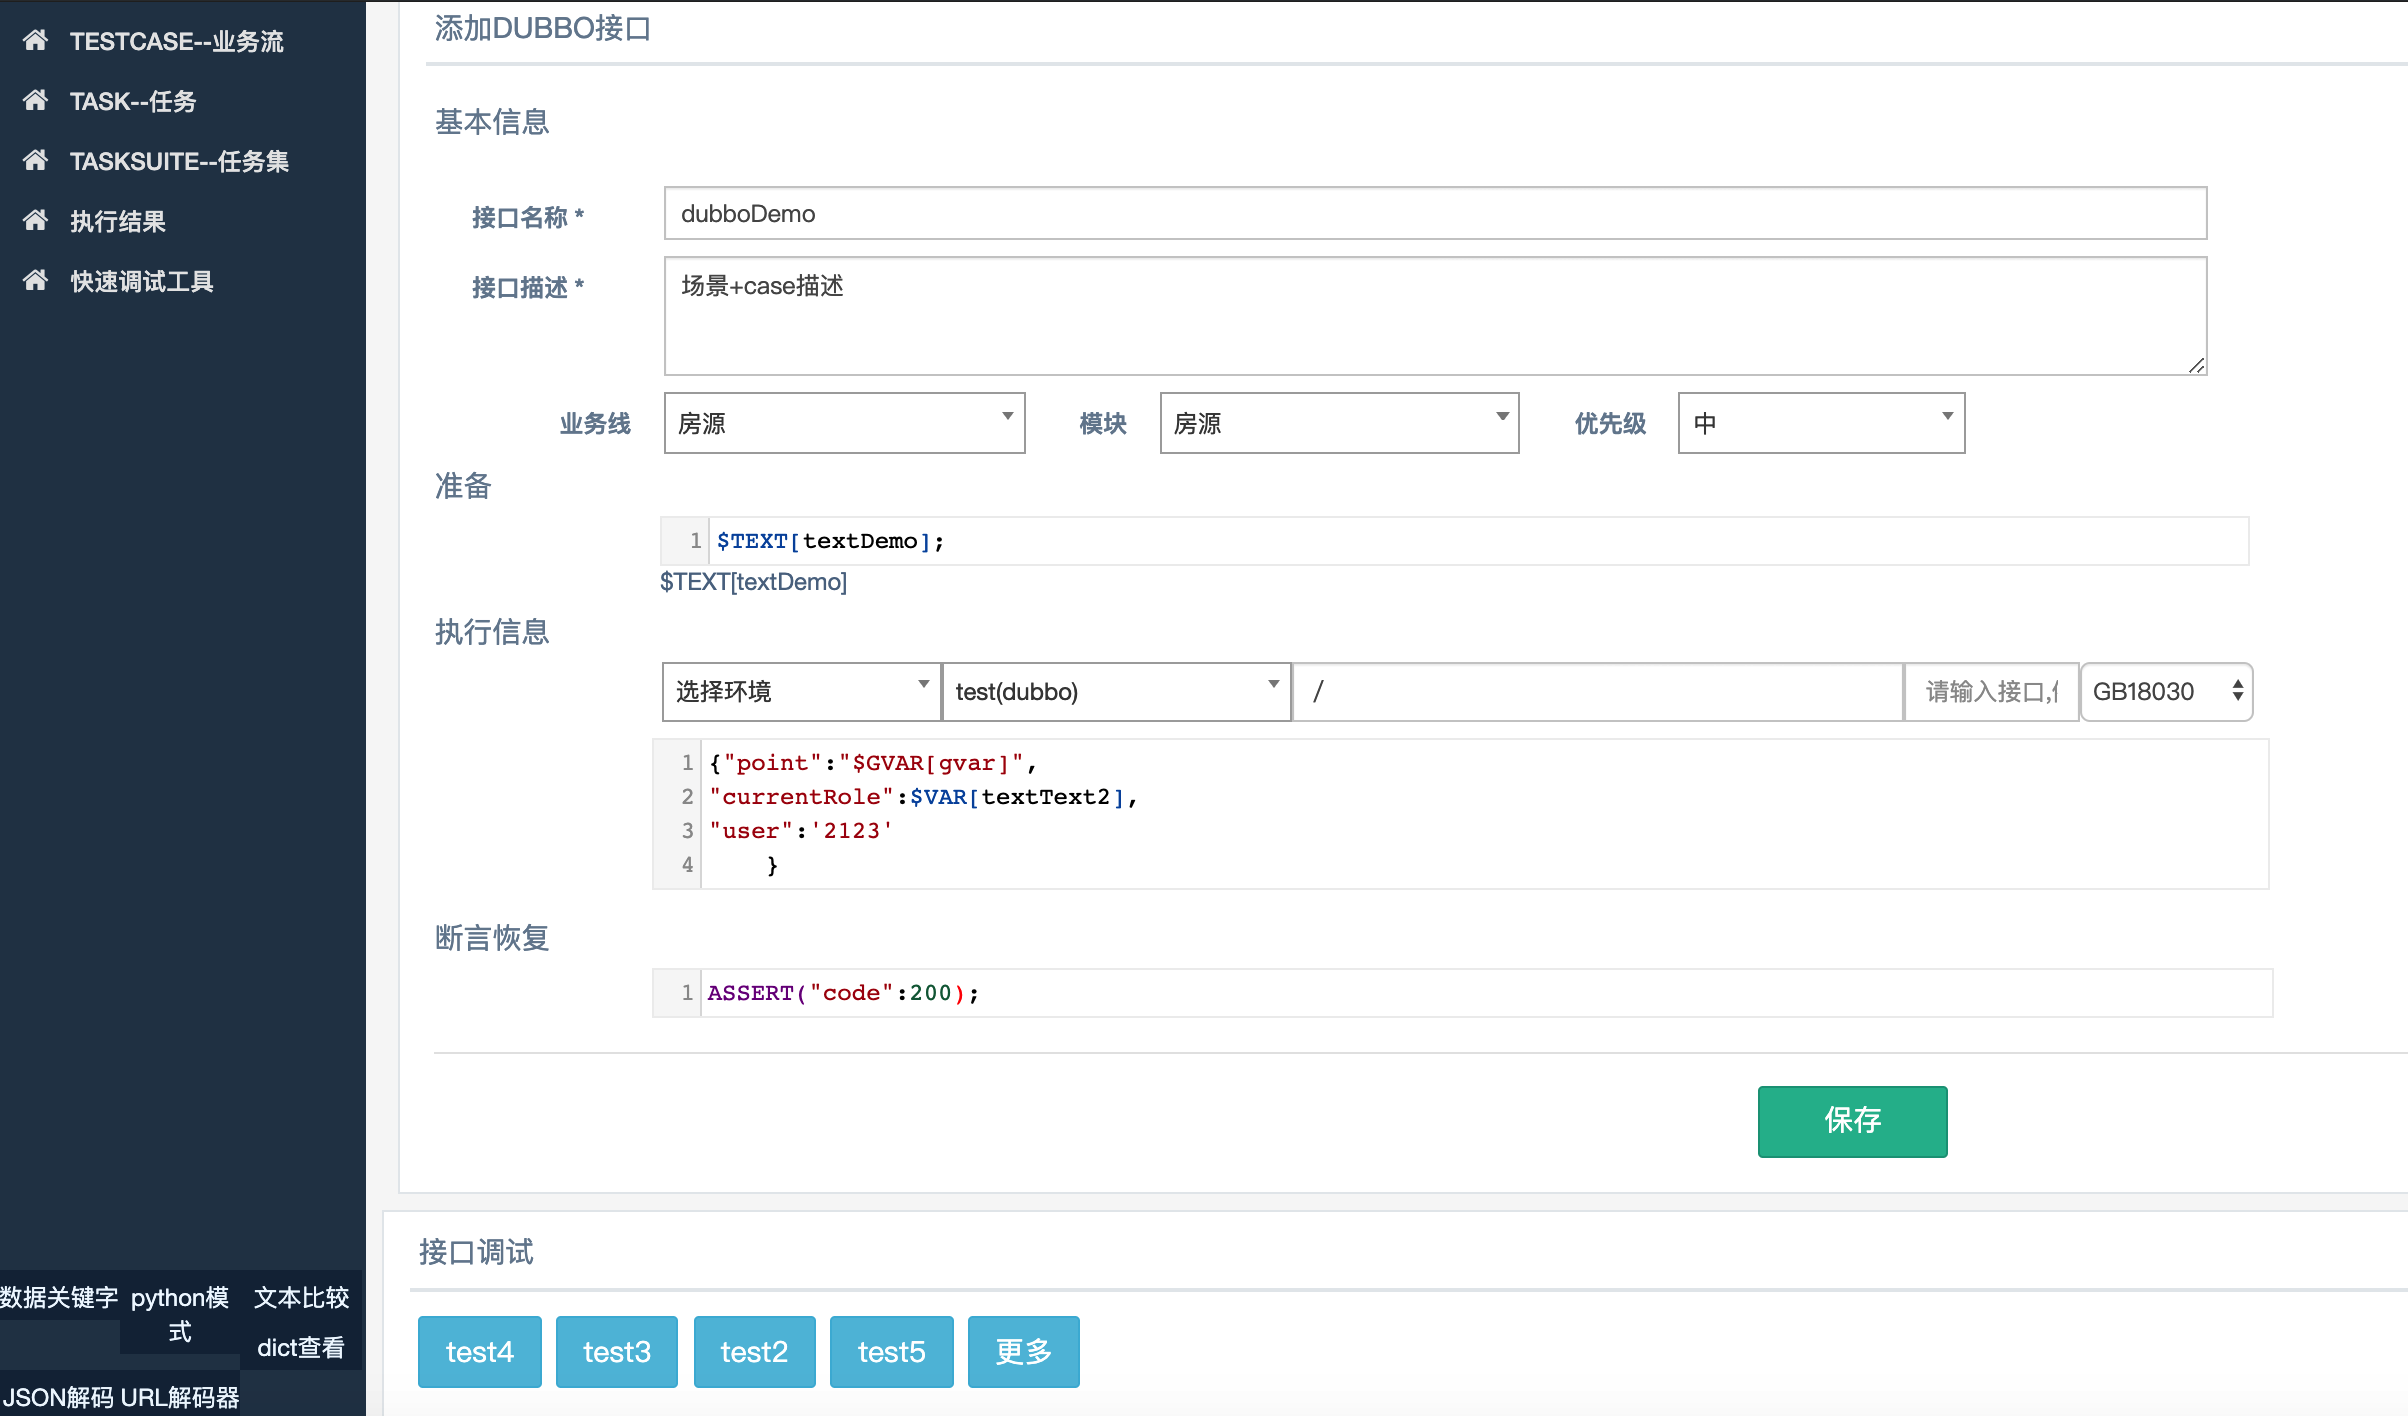Grab the textarea resize handle corner
Viewport: 2408px width, 1416px height.
(2196, 366)
